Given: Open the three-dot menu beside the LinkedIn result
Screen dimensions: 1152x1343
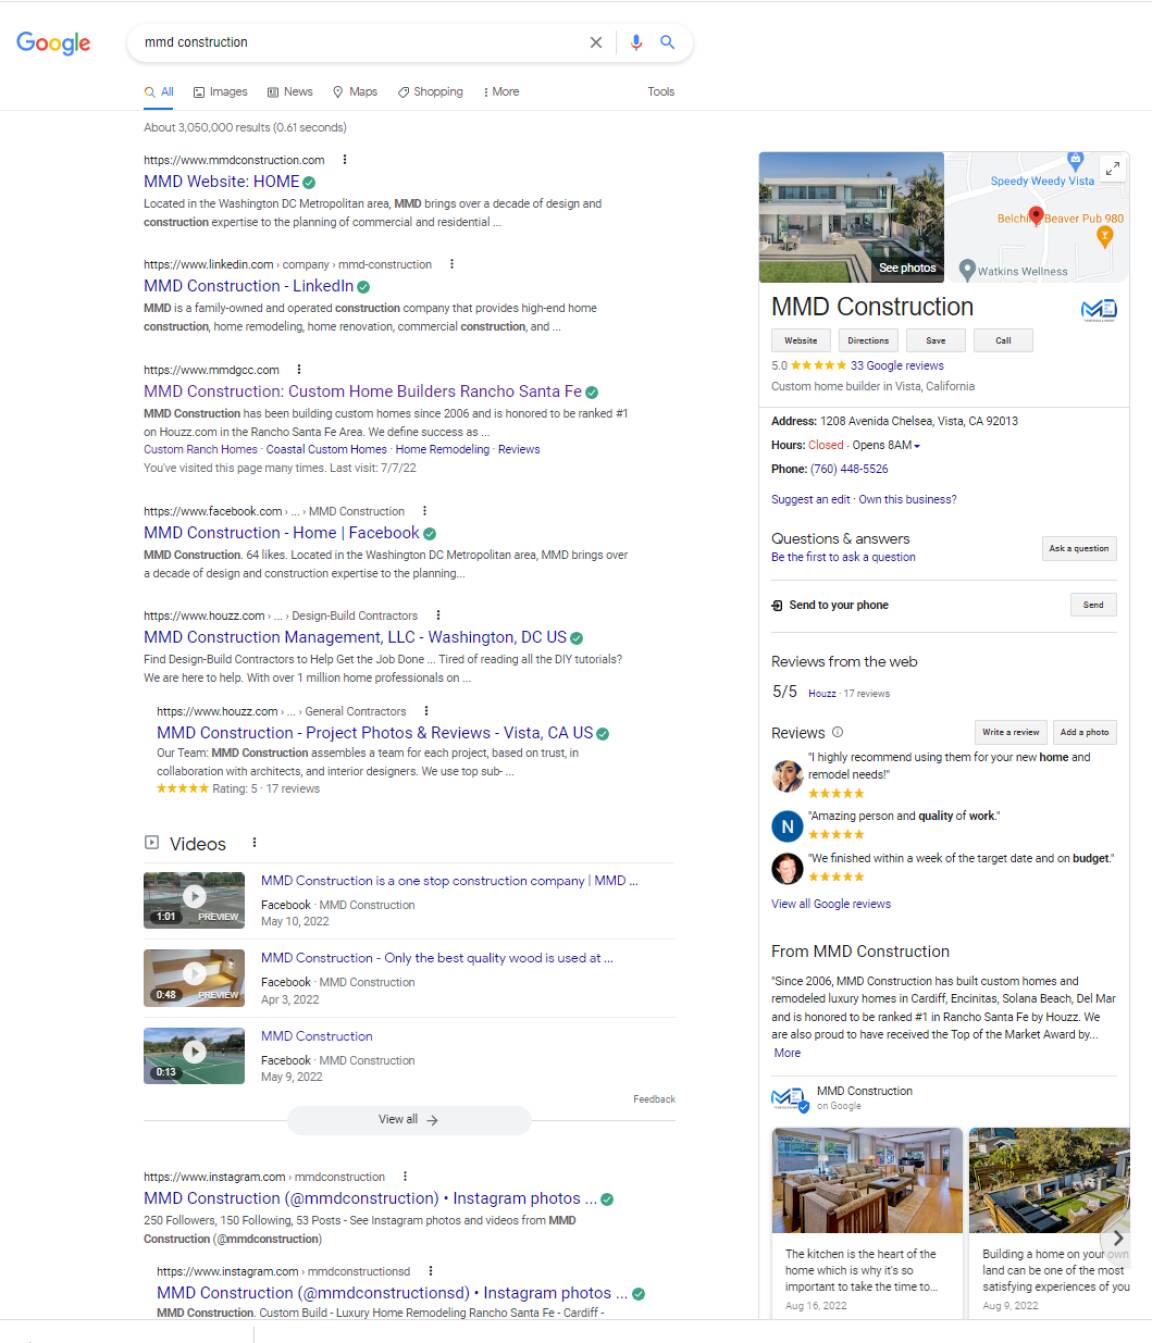Looking at the screenshot, I should [x=452, y=264].
